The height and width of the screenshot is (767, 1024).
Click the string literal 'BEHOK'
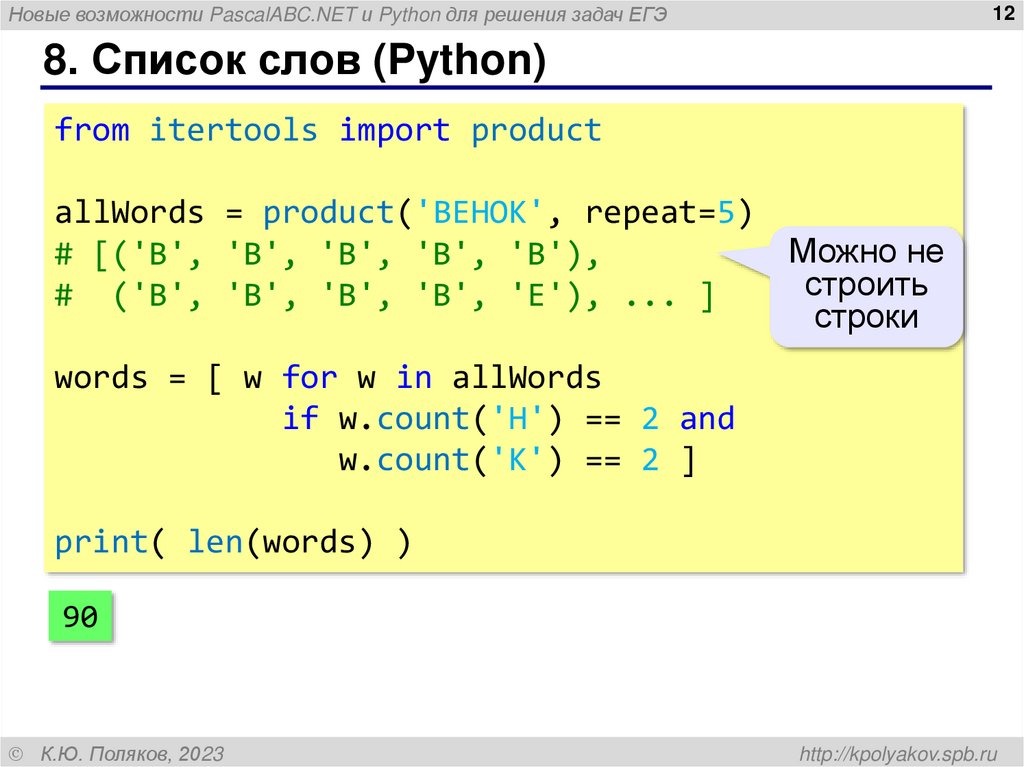tap(482, 211)
